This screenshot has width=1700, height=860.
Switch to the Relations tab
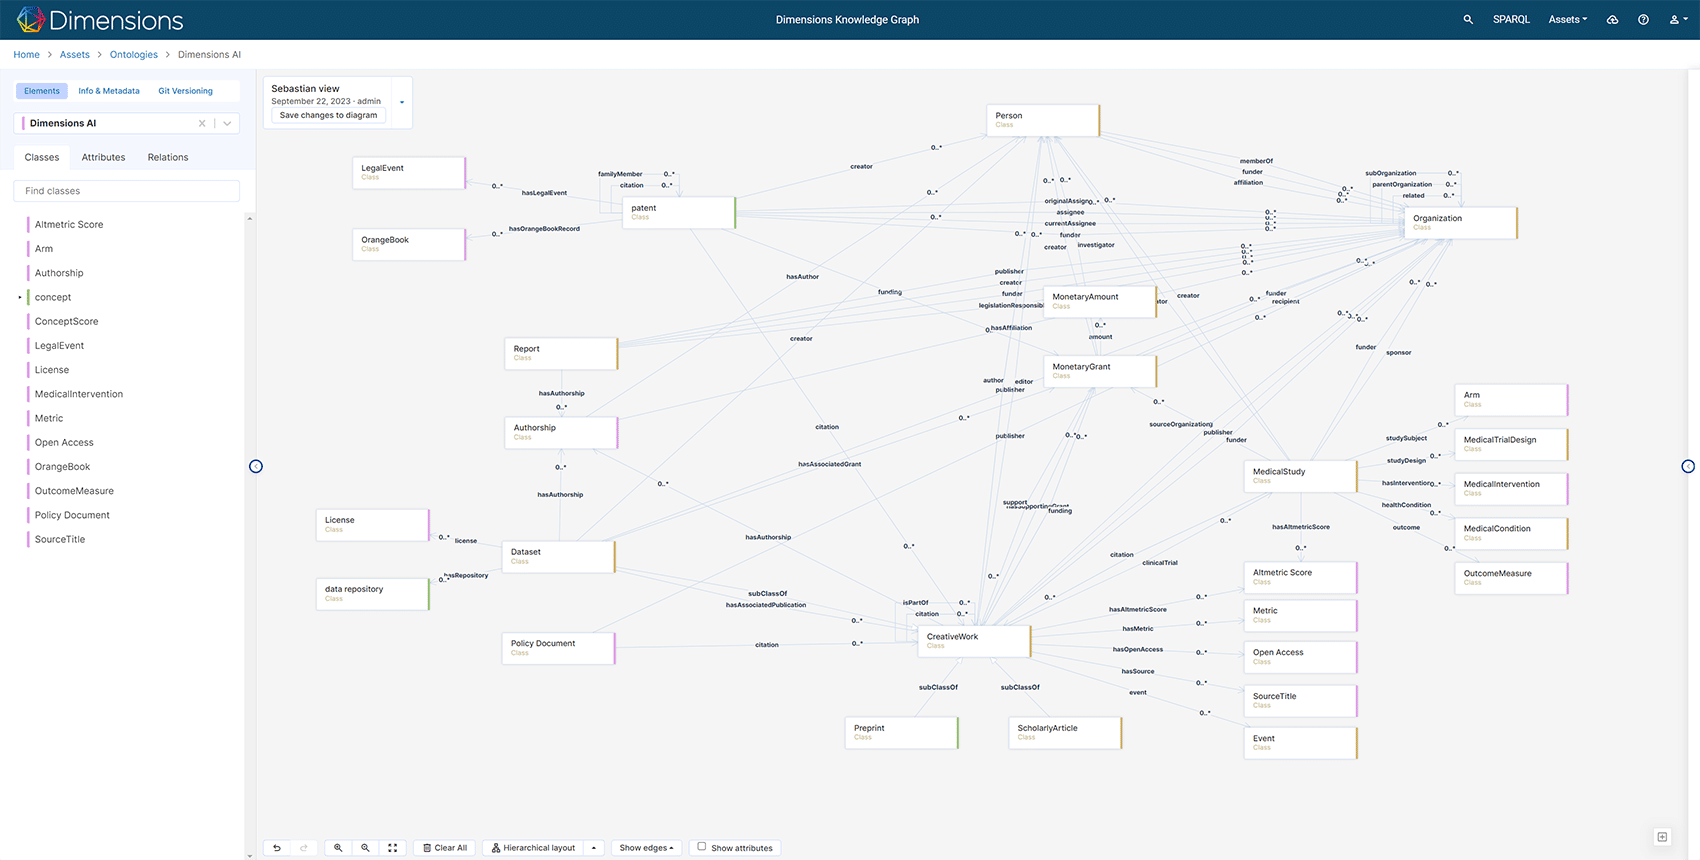168,157
